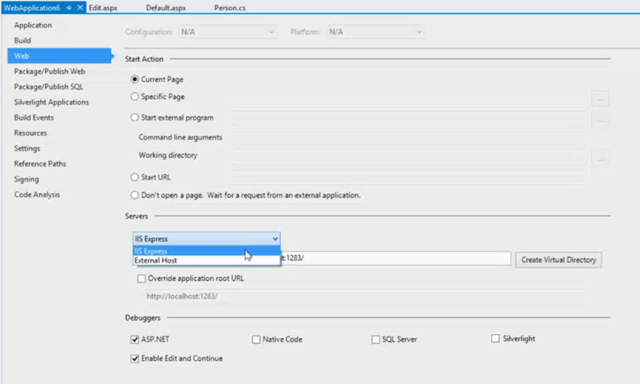Viewport: 640px width, 384px height.
Task: Open the Reference Paths page
Action: [40, 164]
